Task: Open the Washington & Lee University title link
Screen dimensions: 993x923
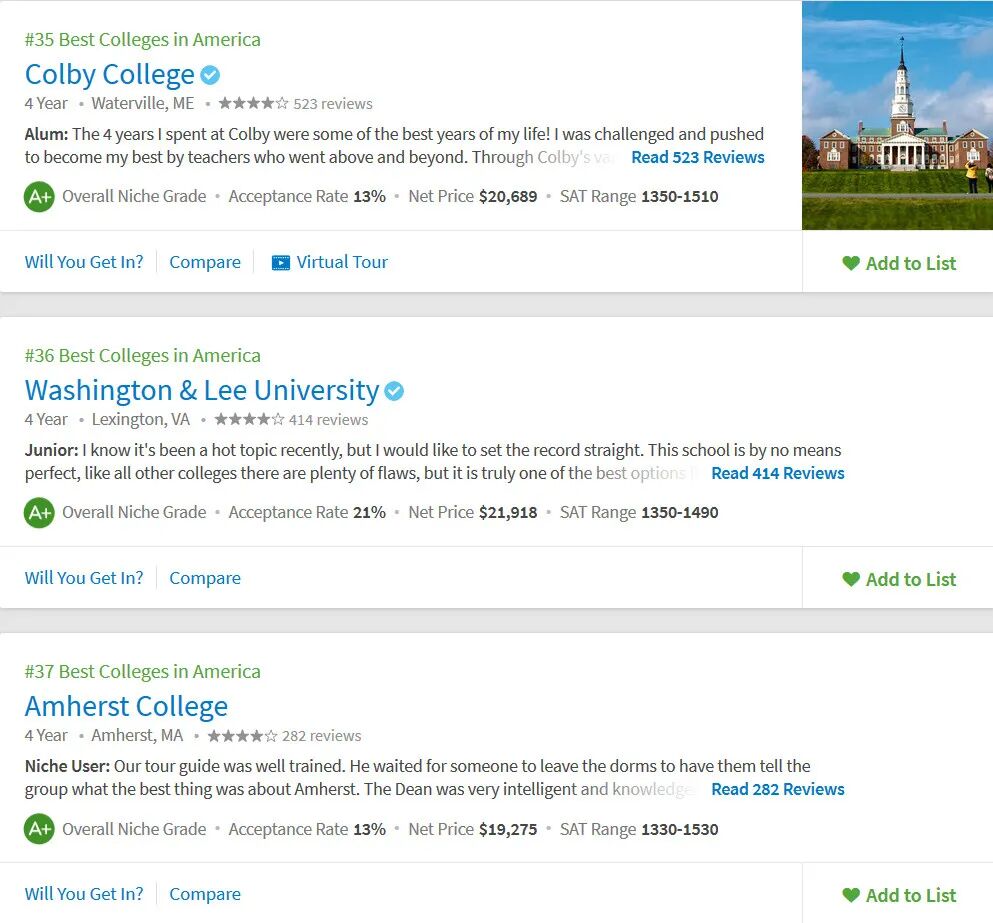Action: coord(202,390)
